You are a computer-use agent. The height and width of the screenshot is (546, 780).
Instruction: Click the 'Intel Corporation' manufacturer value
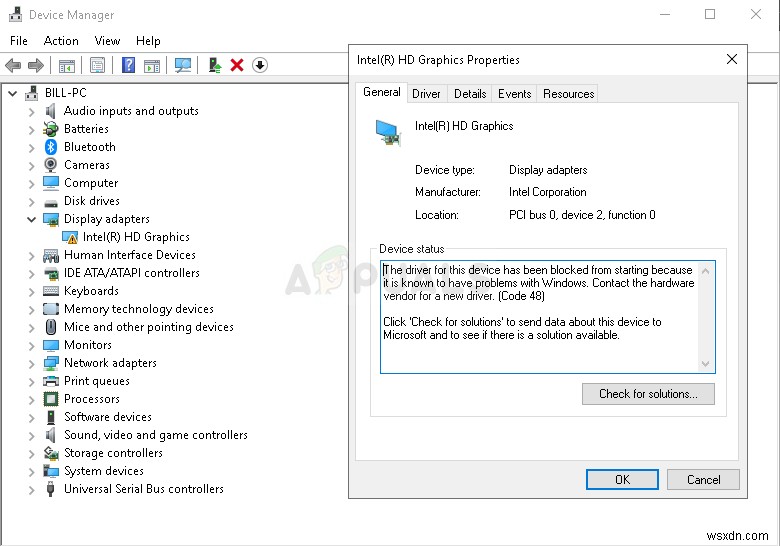coord(547,192)
